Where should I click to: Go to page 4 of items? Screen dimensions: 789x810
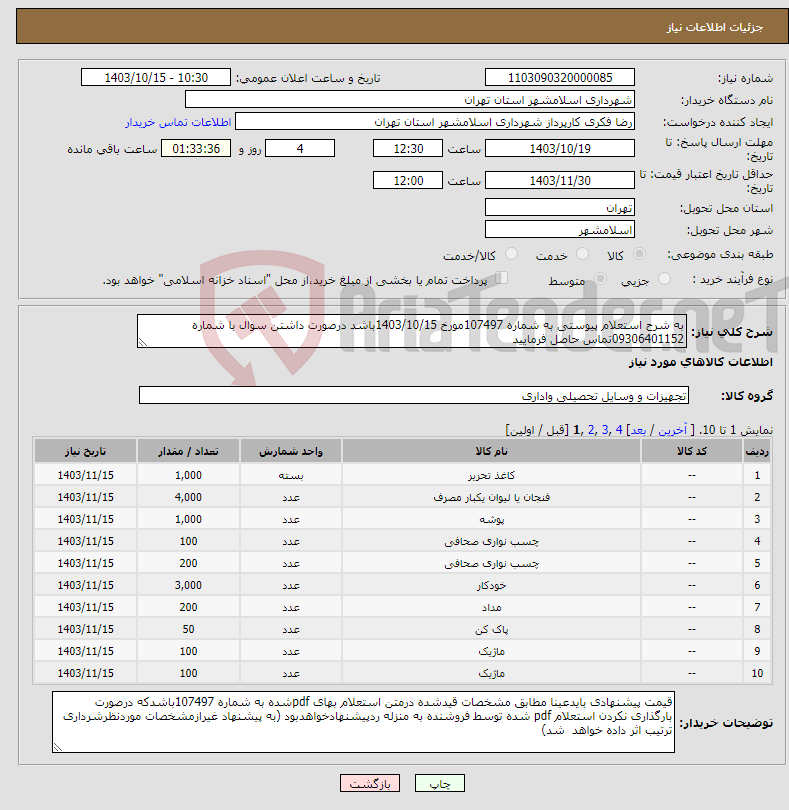coord(619,430)
